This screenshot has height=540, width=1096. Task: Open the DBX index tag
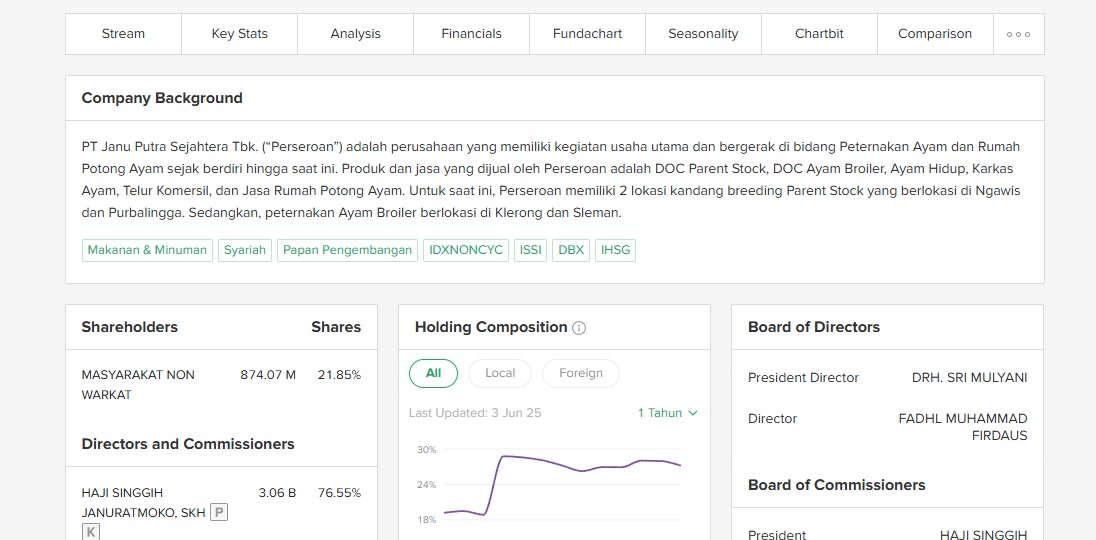(x=571, y=250)
